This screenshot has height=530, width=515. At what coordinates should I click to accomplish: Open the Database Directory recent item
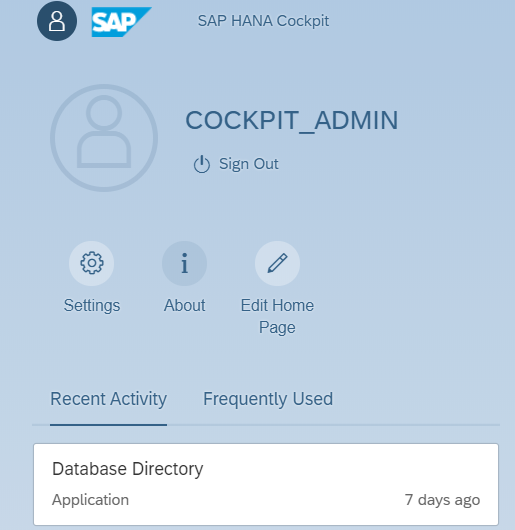tap(266, 484)
